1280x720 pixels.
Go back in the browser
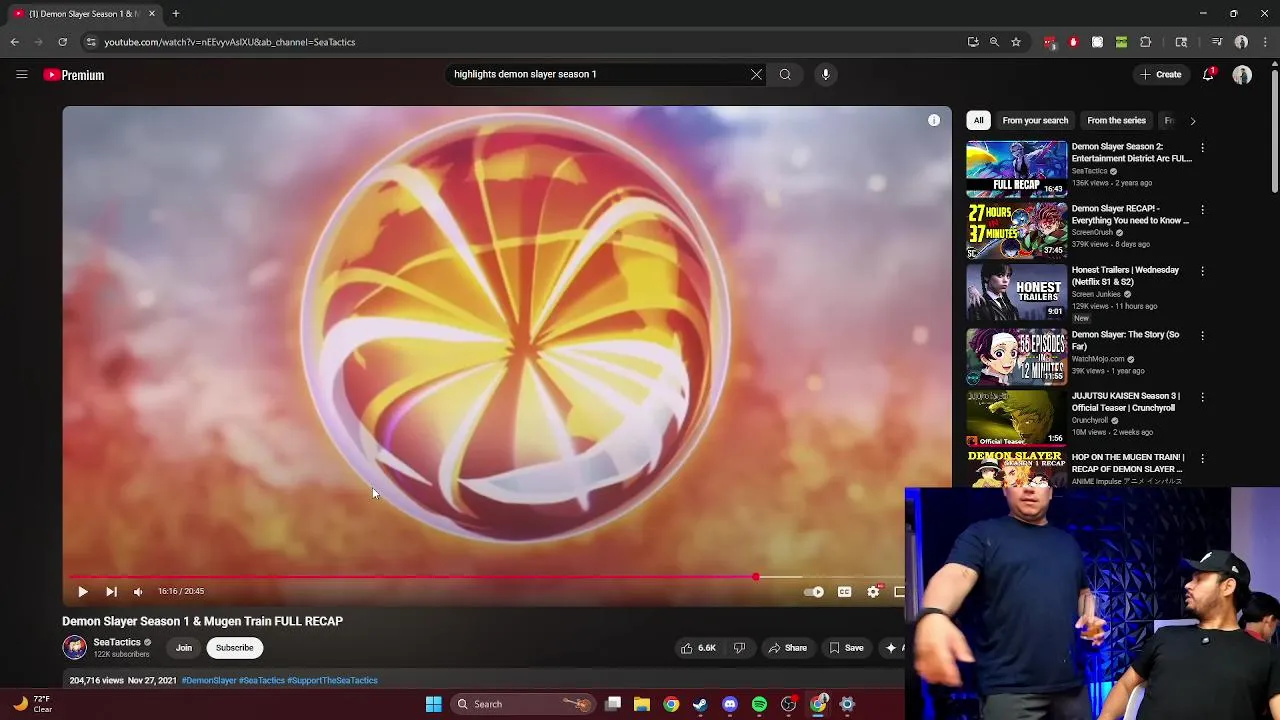[x=14, y=42]
